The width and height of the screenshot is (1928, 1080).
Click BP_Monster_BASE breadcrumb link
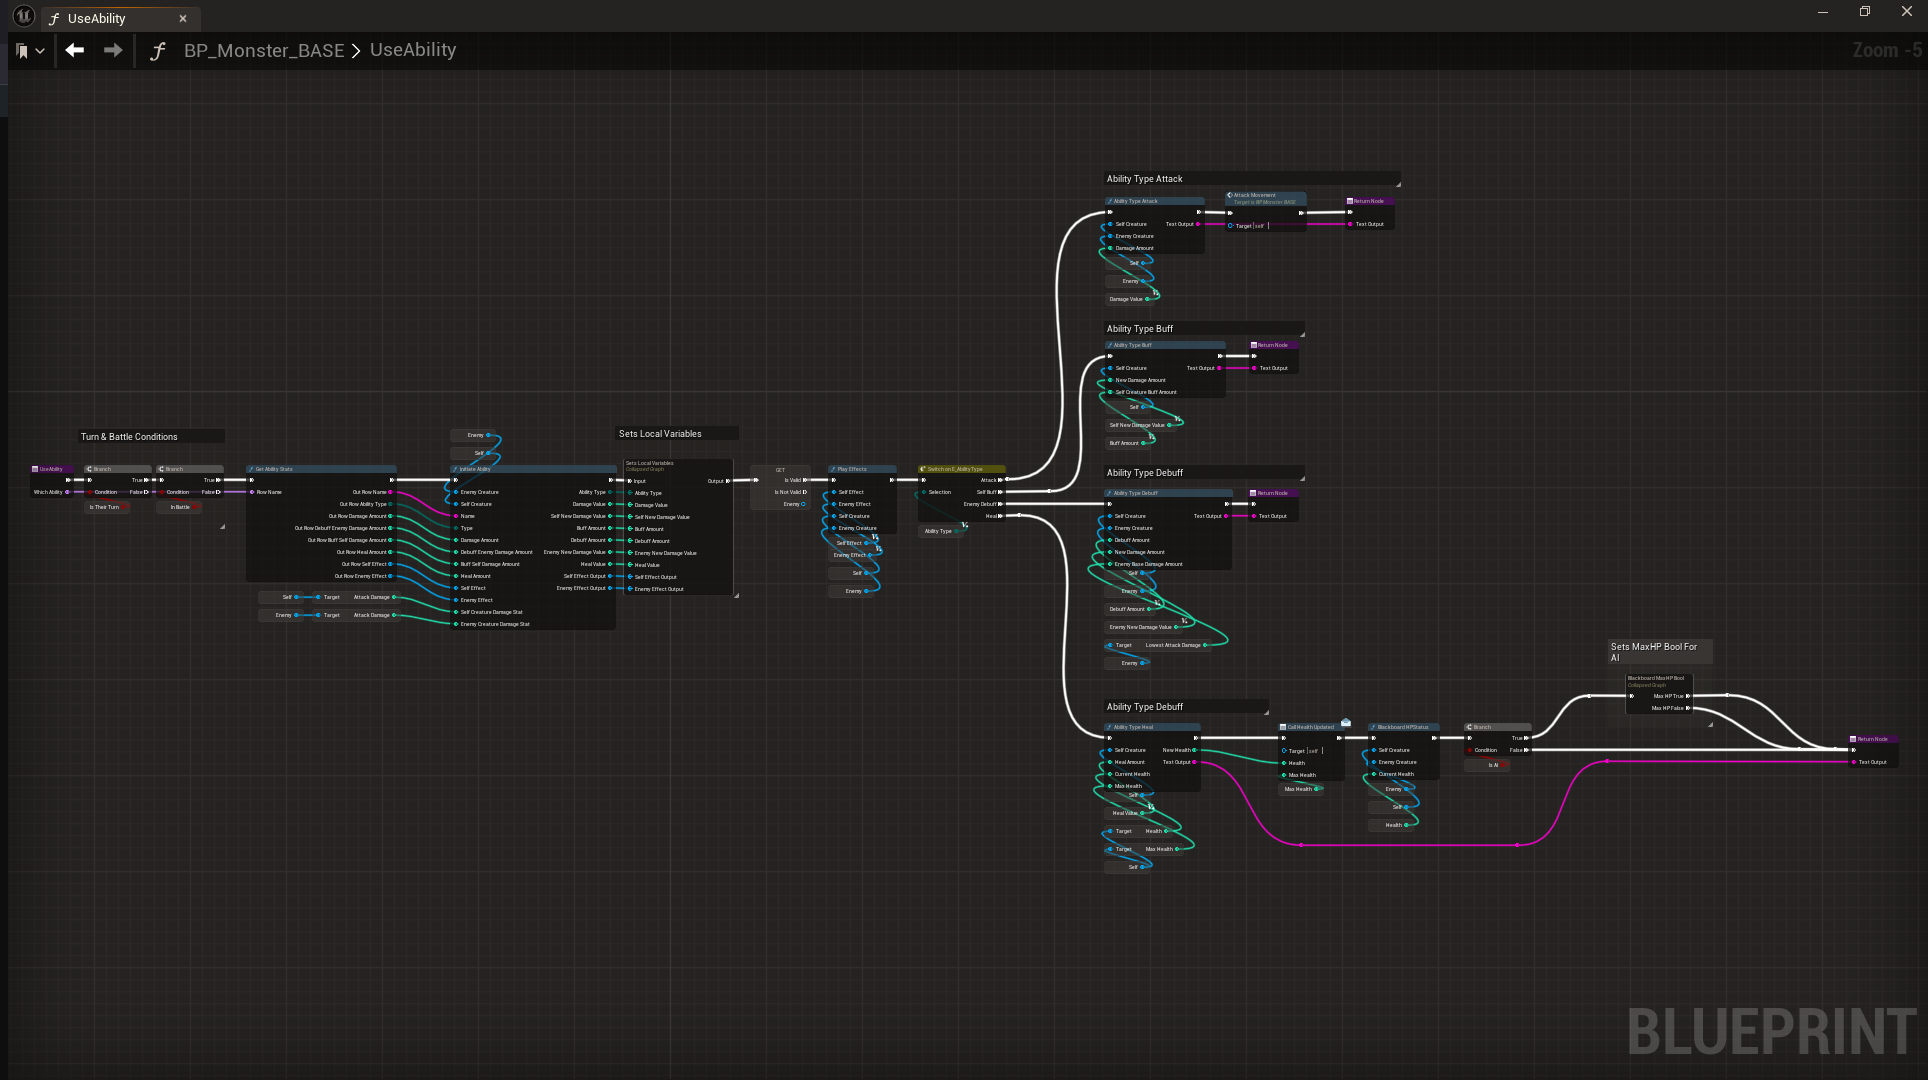tap(263, 50)
